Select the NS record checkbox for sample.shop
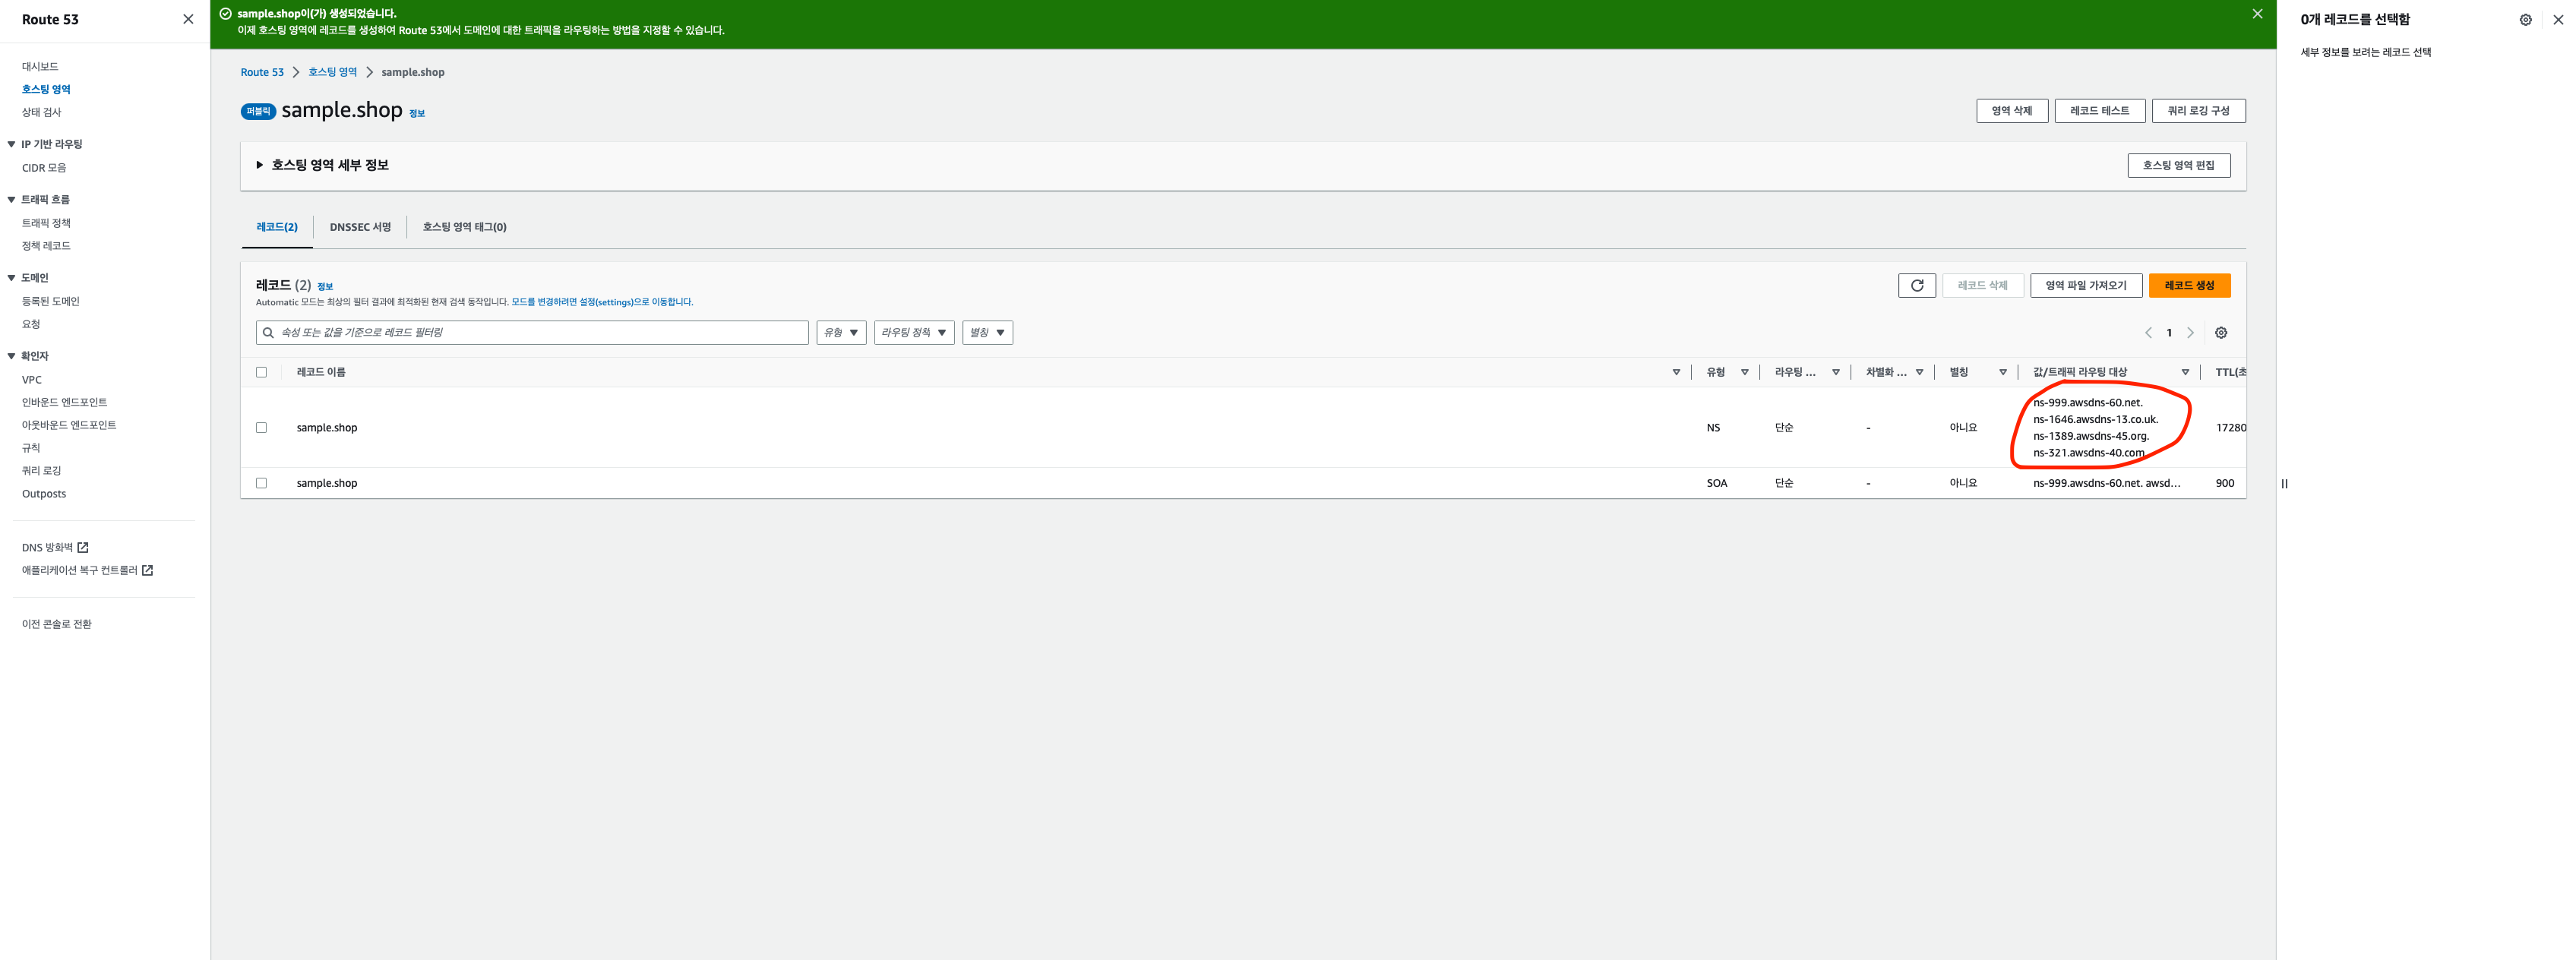The image size is (2576, 960). (x=261, y=428)
